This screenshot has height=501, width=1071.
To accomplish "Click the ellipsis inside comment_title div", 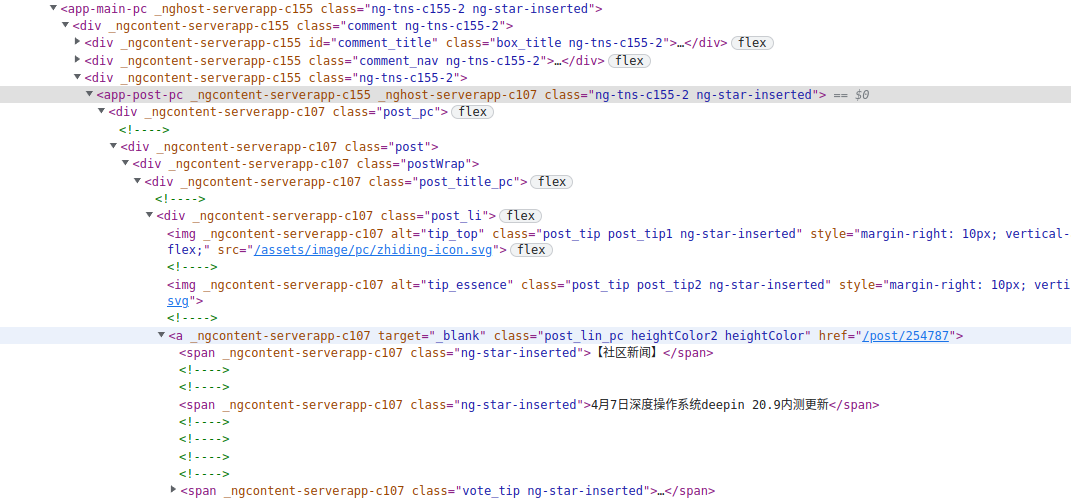I will tap(681, 43).
